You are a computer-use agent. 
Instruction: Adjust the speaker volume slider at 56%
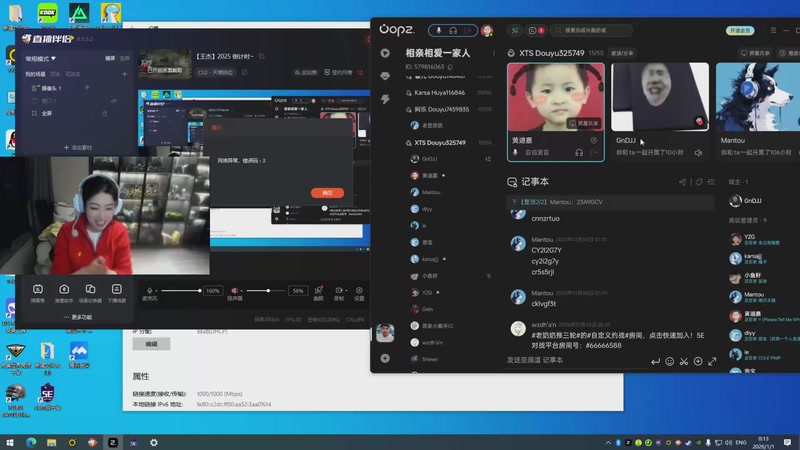[265, 291]
